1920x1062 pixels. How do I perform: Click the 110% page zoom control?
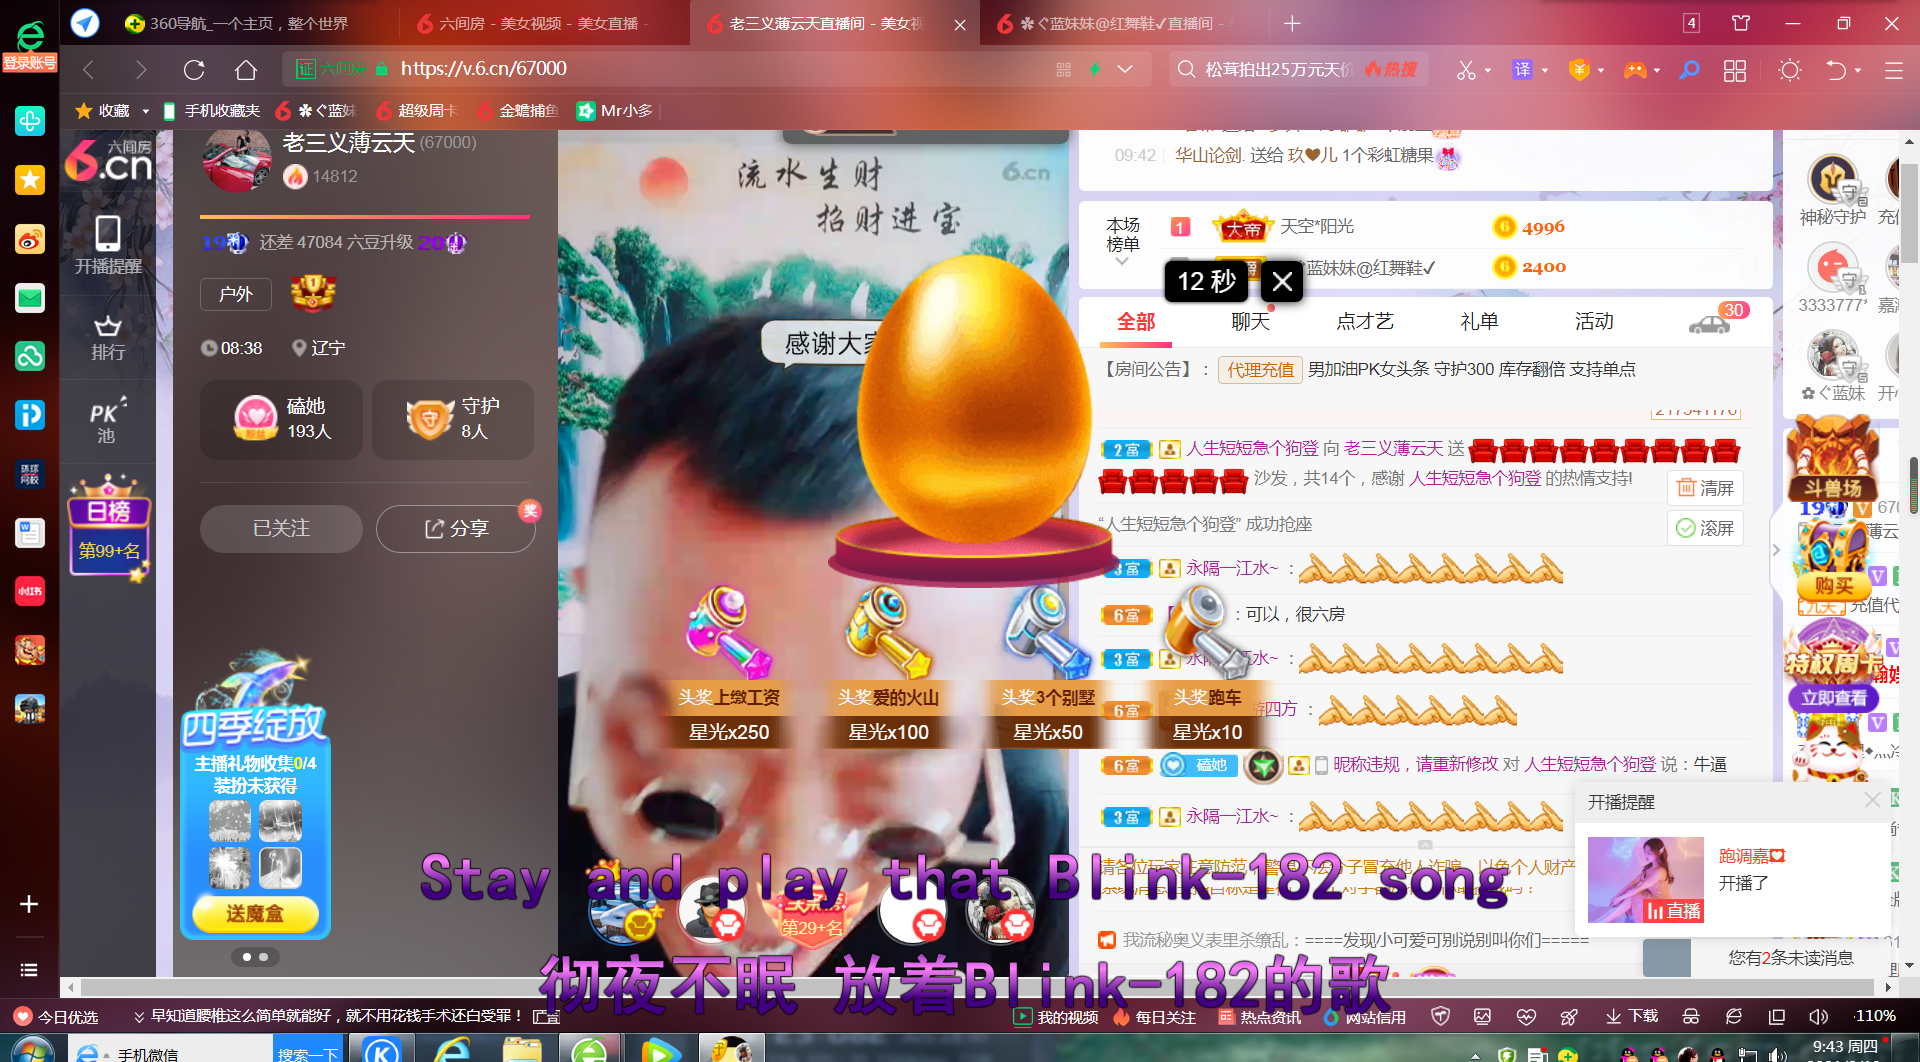tap(1875, 1016)
